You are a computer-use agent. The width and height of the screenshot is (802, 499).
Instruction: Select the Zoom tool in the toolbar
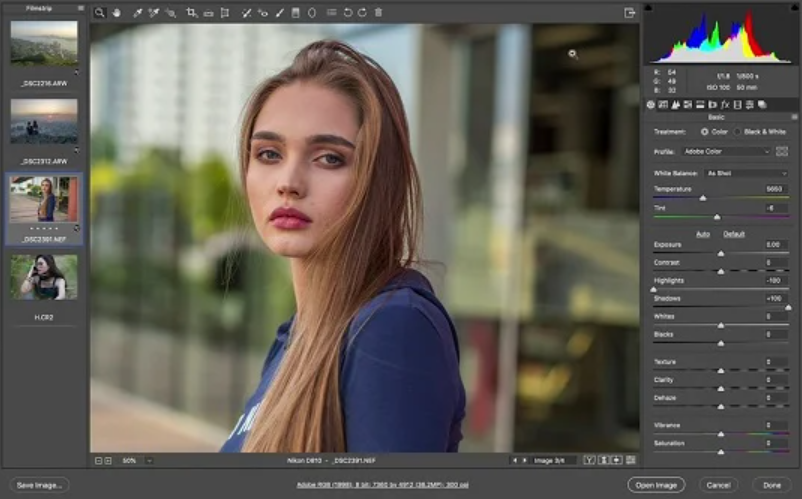click(x=100, y=13)
